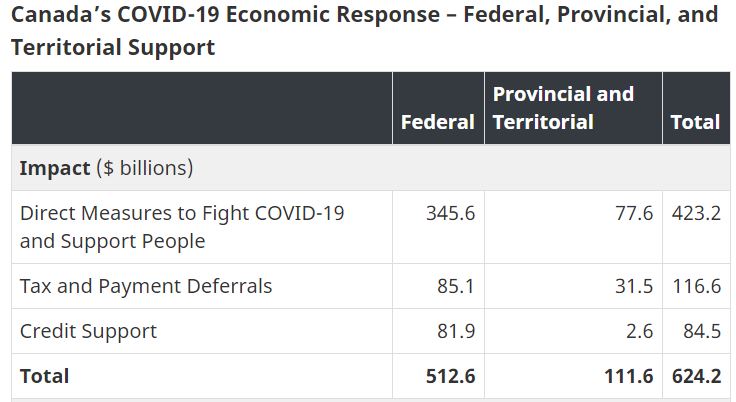Click the 512.6 federal total value
This screenshot has width=736, height=402.
(448, 376)
